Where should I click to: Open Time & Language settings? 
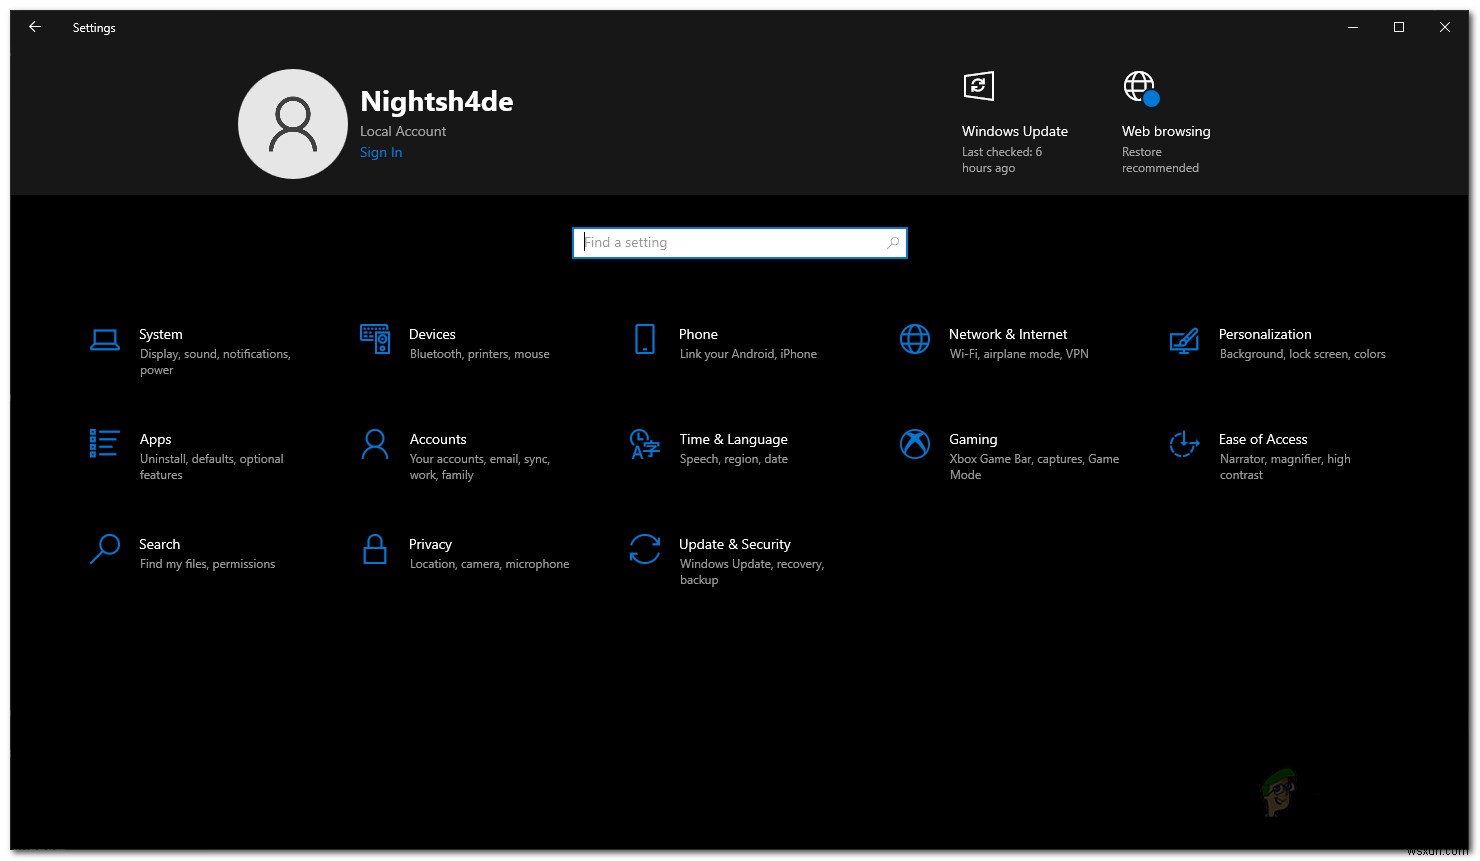pyautogui.click(x=733, y=448)
